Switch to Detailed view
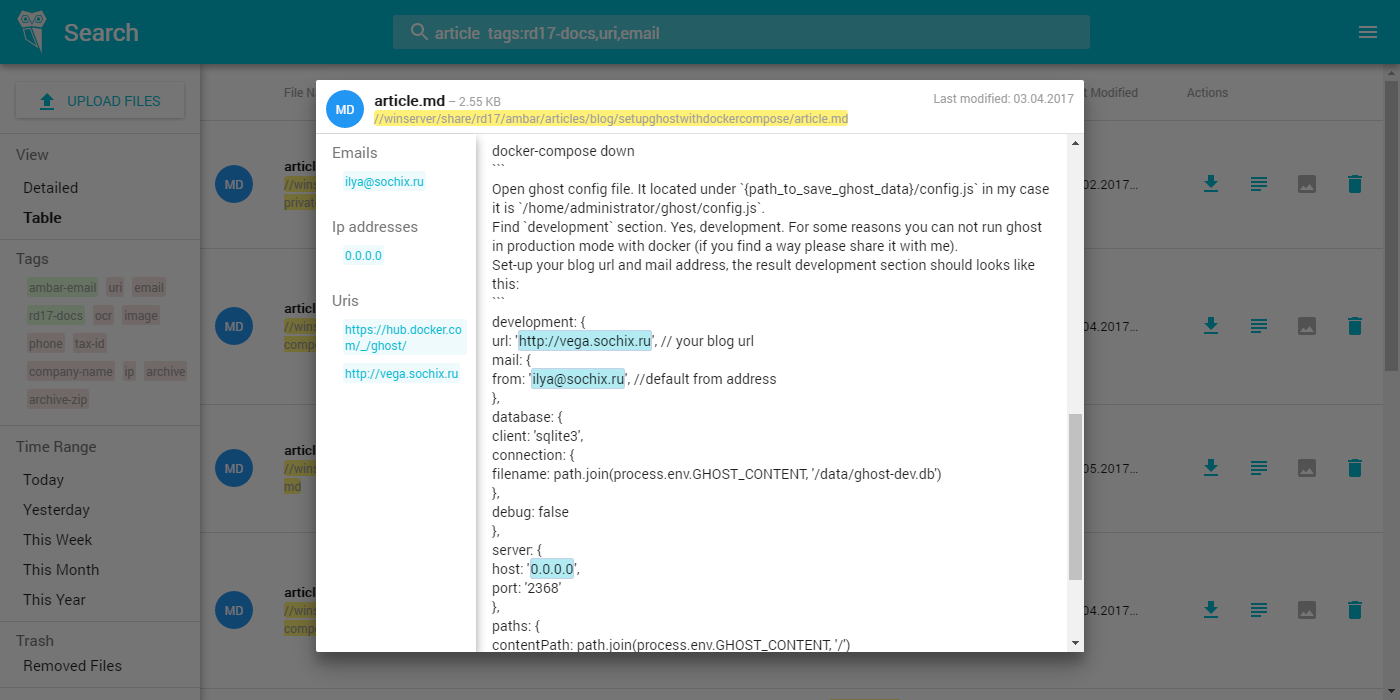Image resolution: width=1400 pixels, height=700 pixels. [51, 188]
